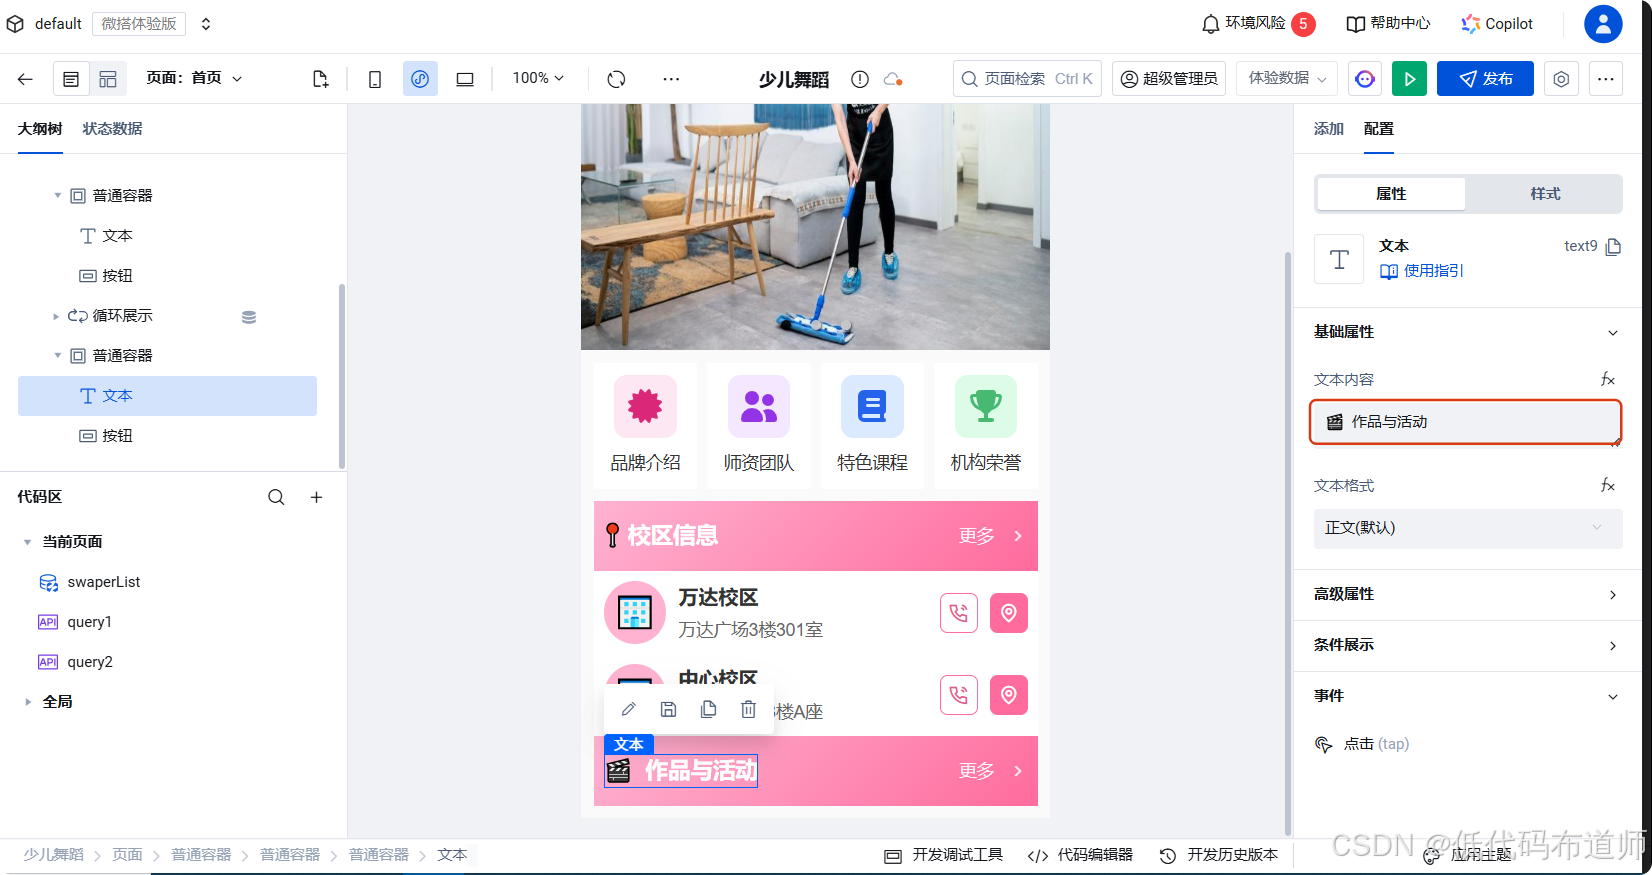Image resolution: width=1652 pixels, height=875 pixels.
Task: Add 点击 (tap) event handler
Action: [1362, 744]
